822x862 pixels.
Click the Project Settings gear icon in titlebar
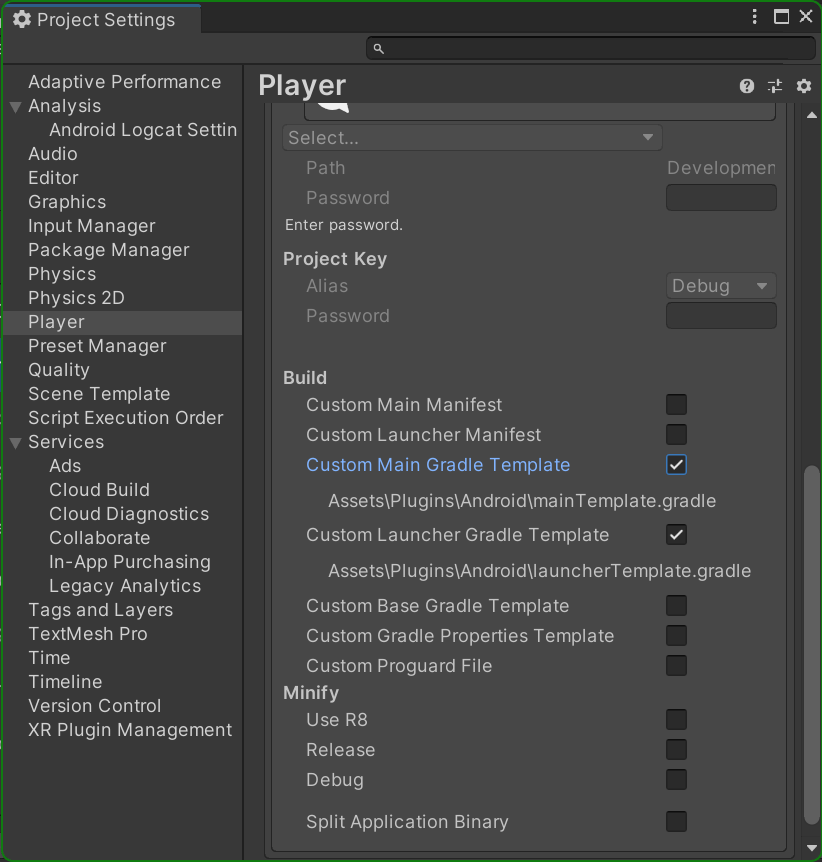click(x=22, y=17)
